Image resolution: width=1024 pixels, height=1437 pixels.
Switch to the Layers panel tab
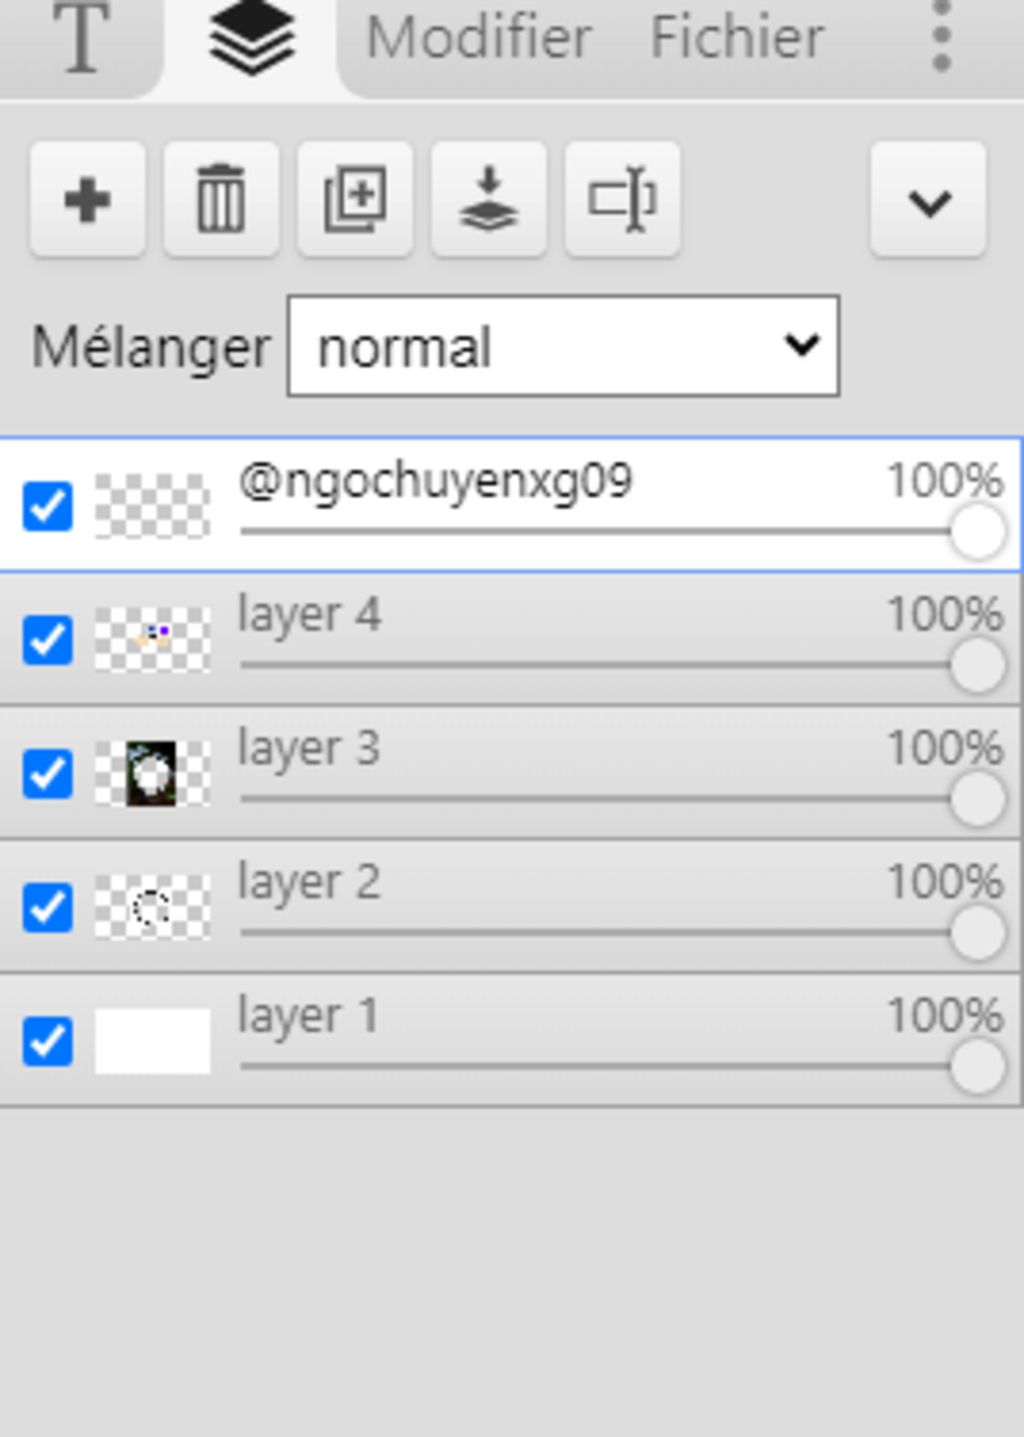coord(251,40)
